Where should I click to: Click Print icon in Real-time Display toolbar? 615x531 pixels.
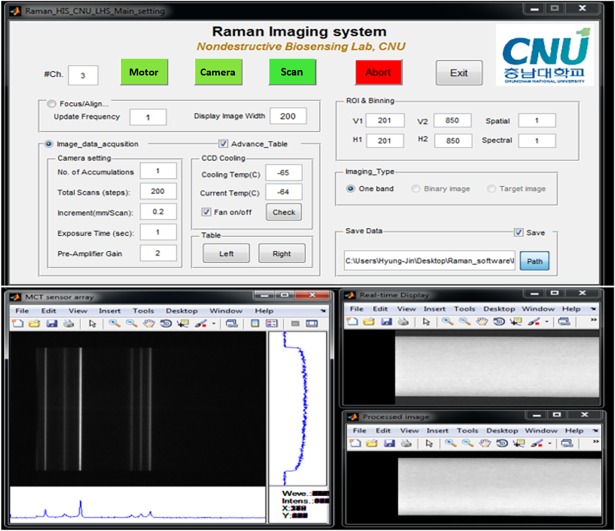403,323
